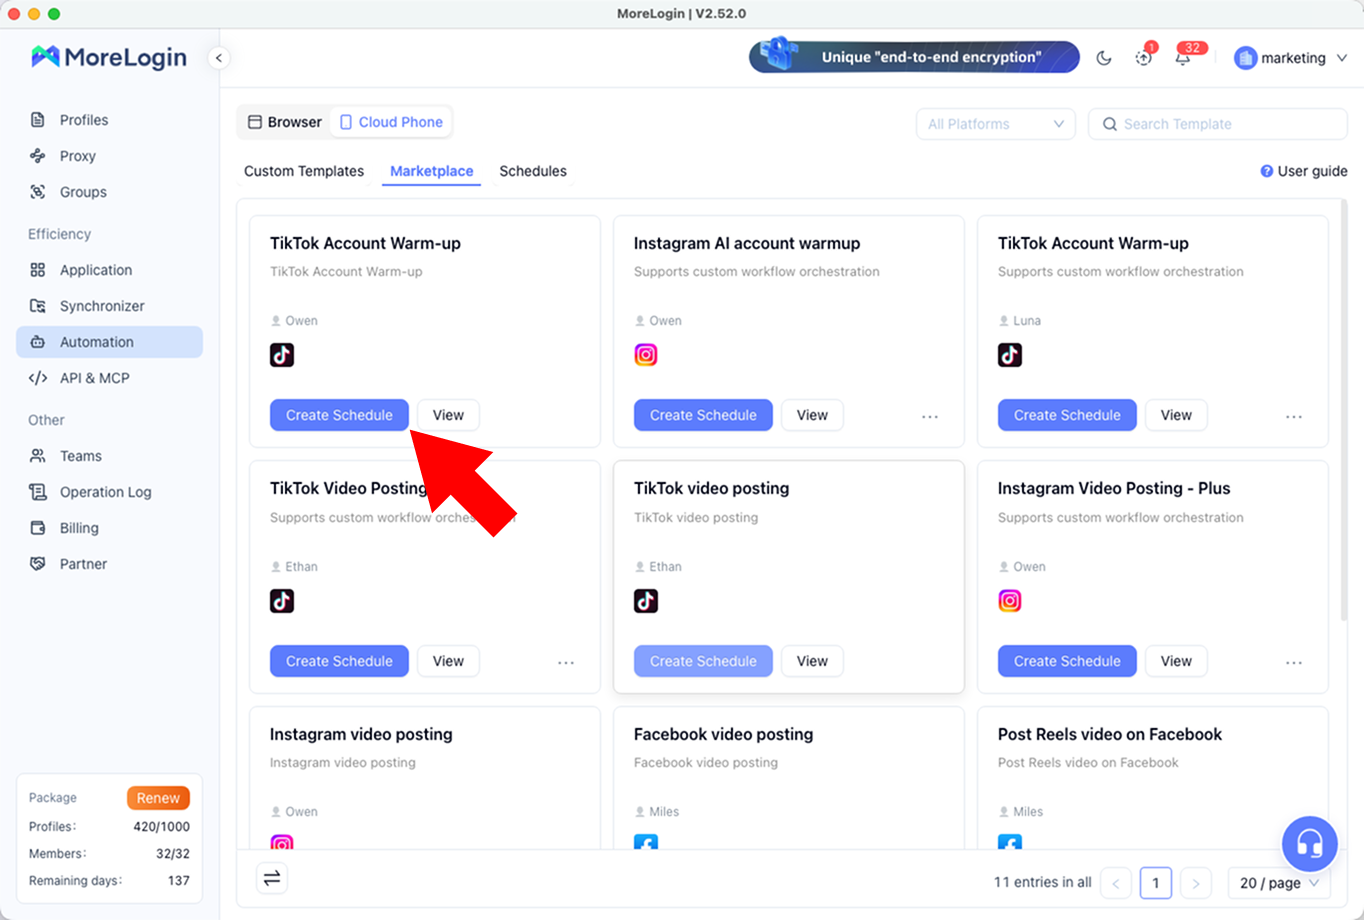Open the marketing account dropdown
Image resolution: width=1364 pixels, height=920 pixels.
1292,58
